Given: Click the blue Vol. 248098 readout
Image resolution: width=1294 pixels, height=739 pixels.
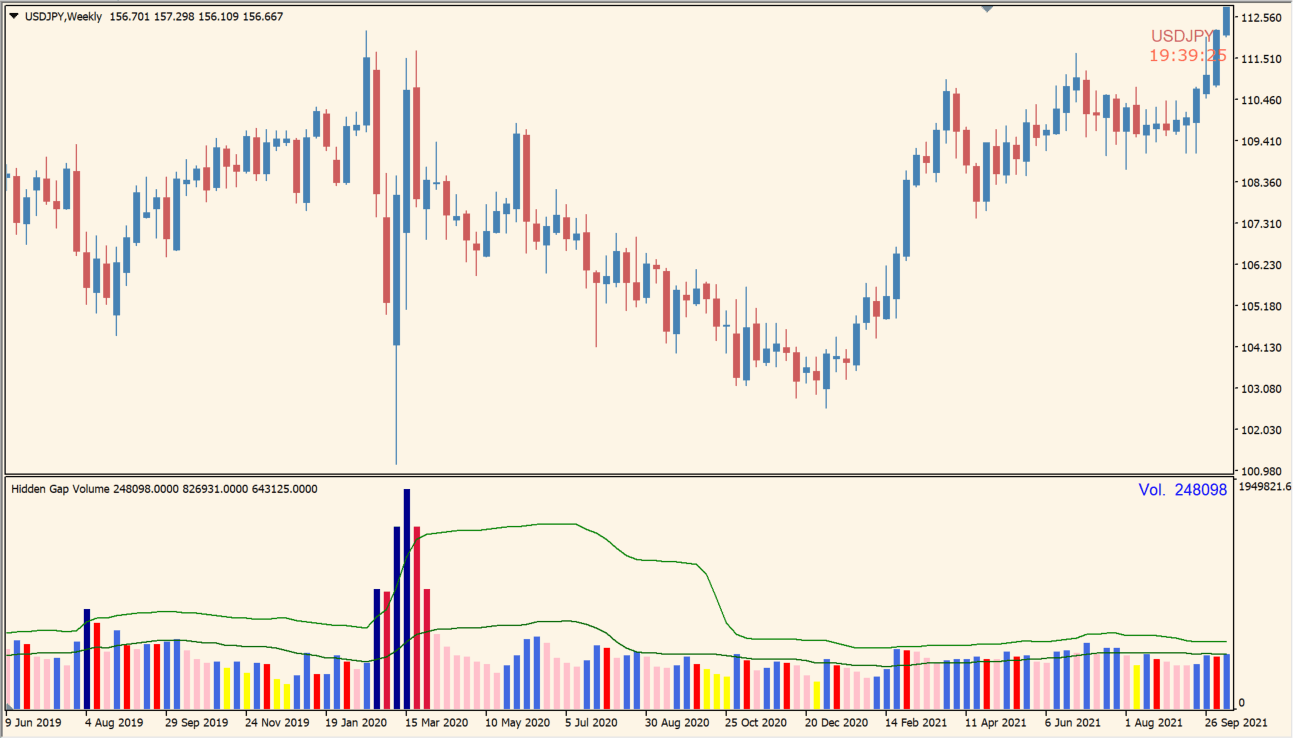Looking at the screenshot, I should tap(1182, 490).
